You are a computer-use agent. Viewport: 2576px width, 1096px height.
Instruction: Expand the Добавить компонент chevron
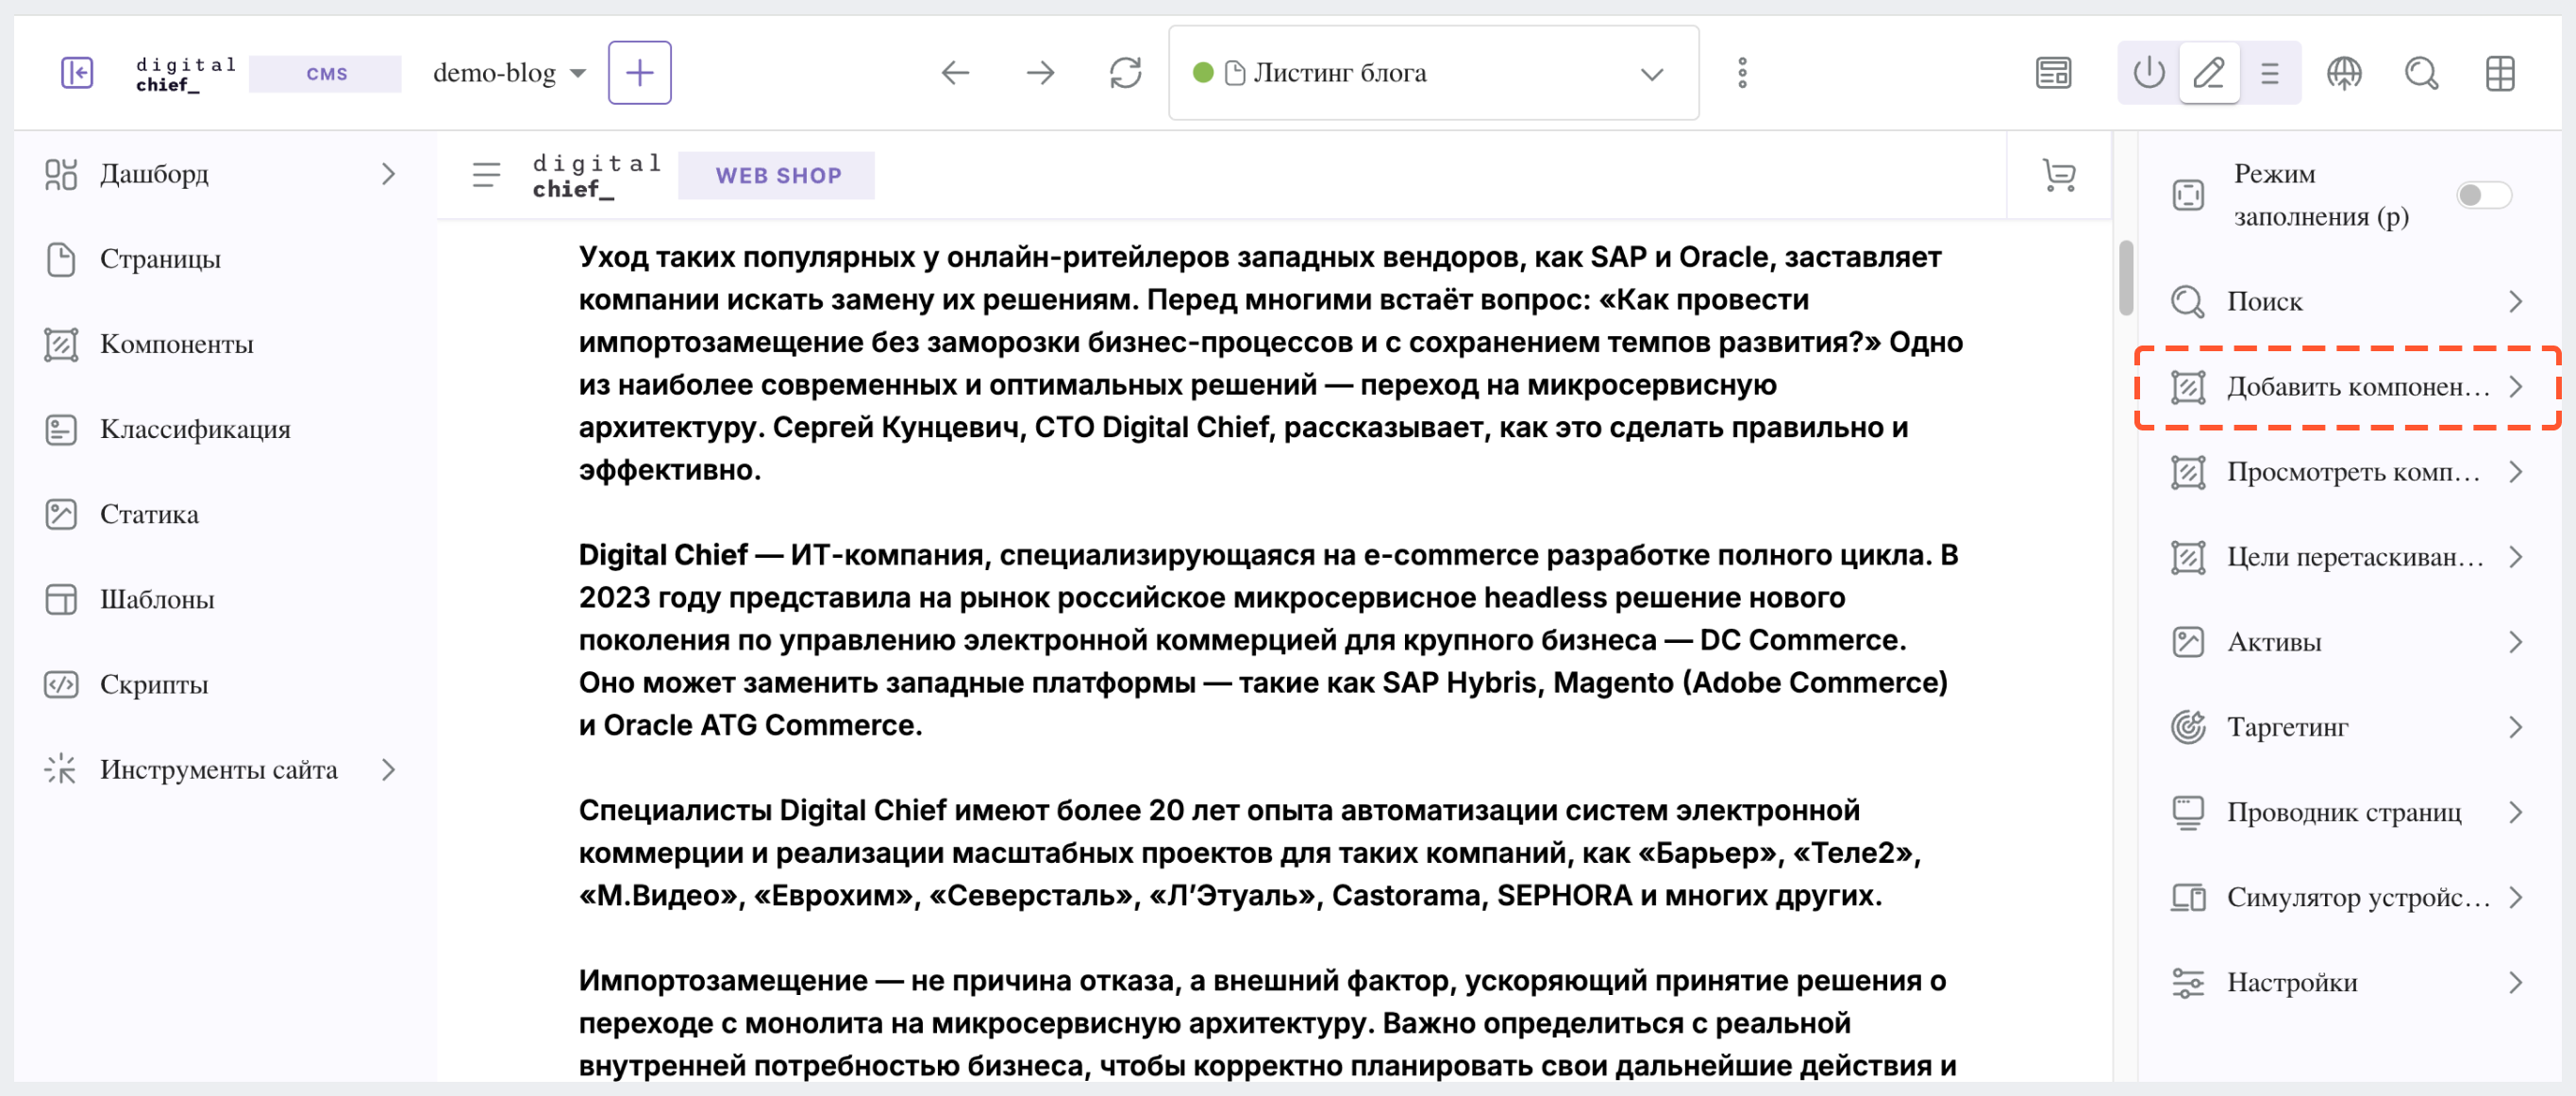click(x=2515, y=386)
